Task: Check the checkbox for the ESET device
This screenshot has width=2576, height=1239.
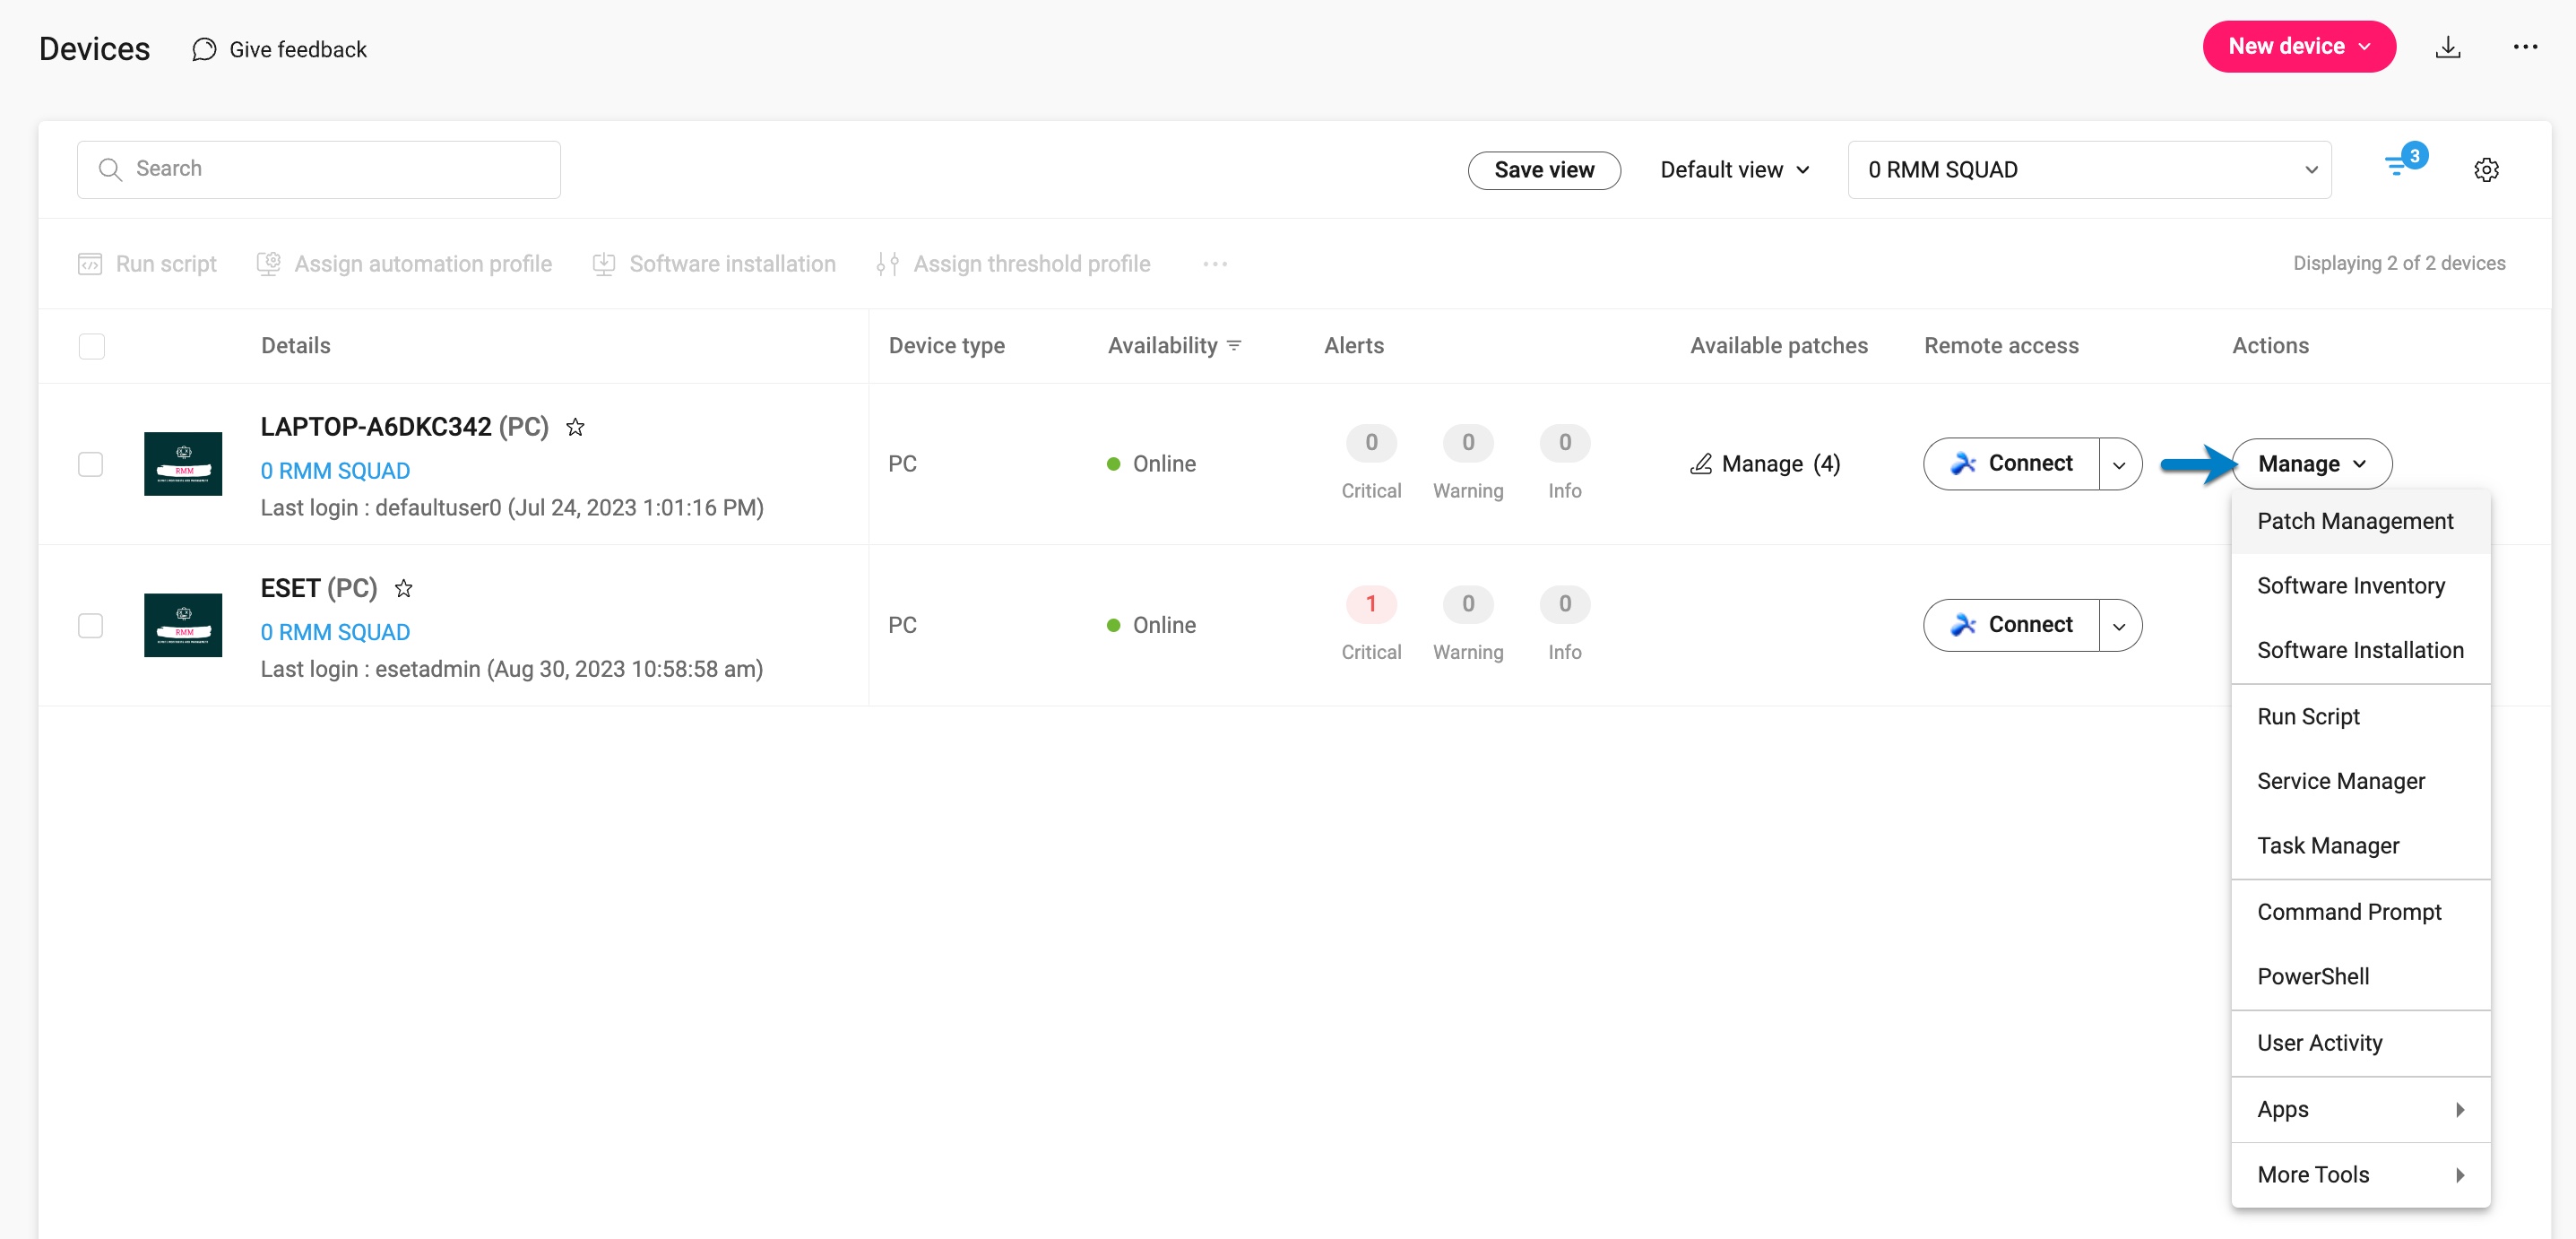Action: tap(91, 625)
